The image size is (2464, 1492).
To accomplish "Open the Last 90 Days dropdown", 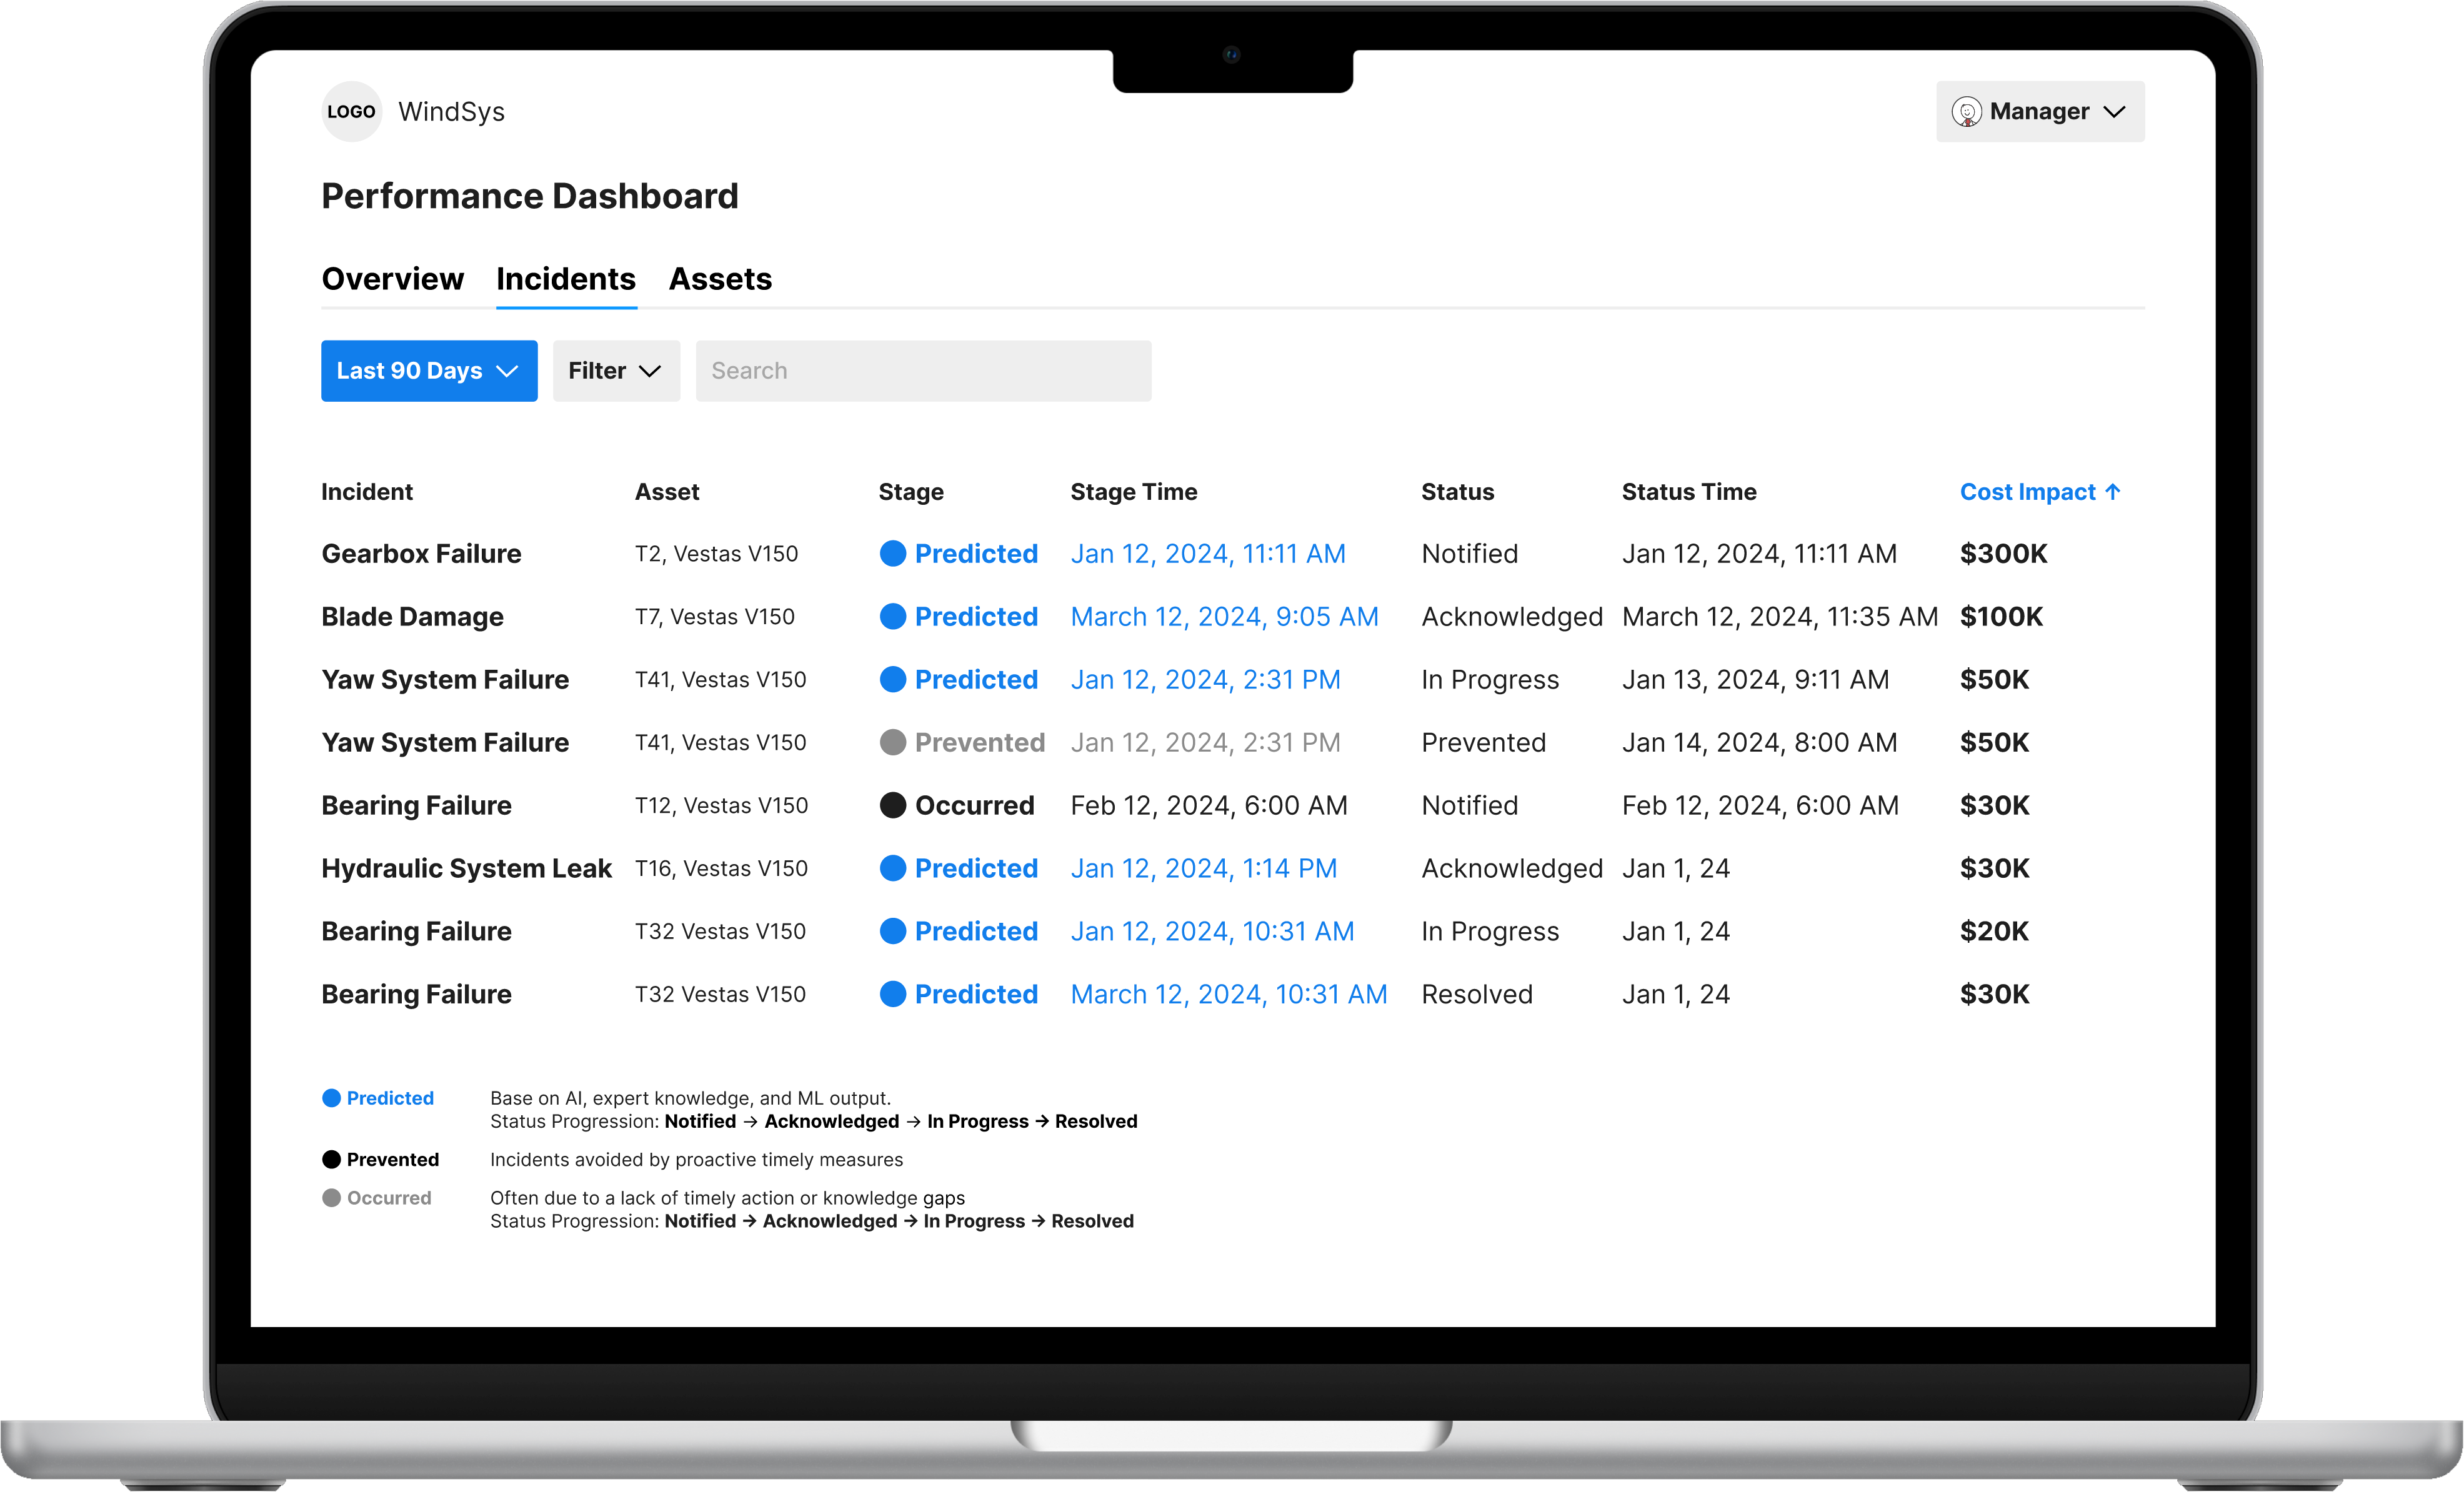I will [x=429, y=371].
